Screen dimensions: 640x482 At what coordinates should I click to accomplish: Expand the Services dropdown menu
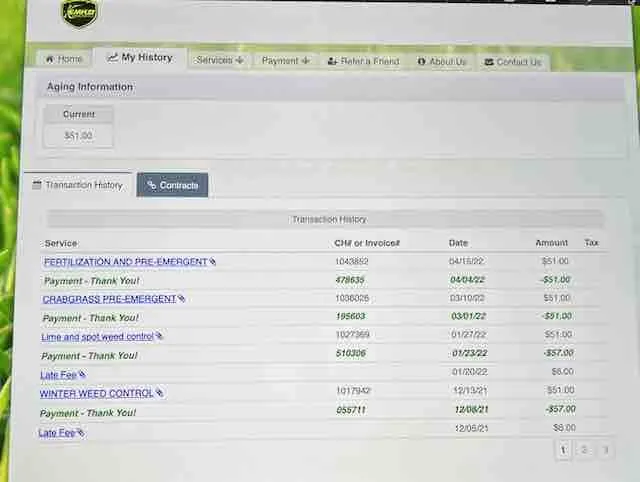pos(220,60)
